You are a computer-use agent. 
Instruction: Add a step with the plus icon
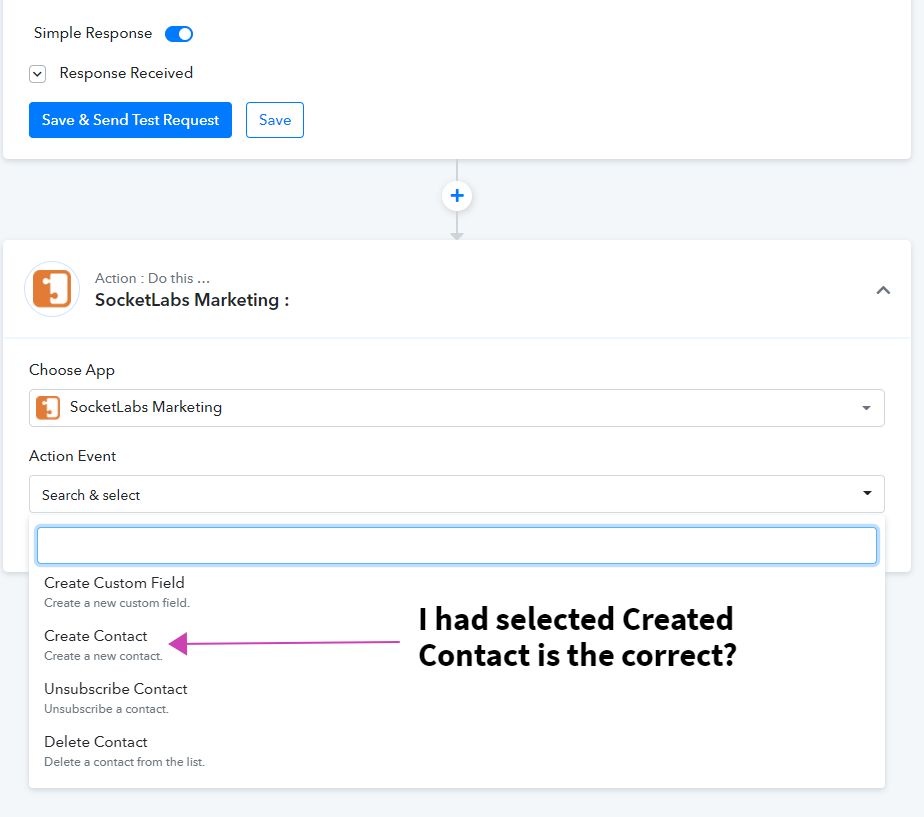coord(457,196)
